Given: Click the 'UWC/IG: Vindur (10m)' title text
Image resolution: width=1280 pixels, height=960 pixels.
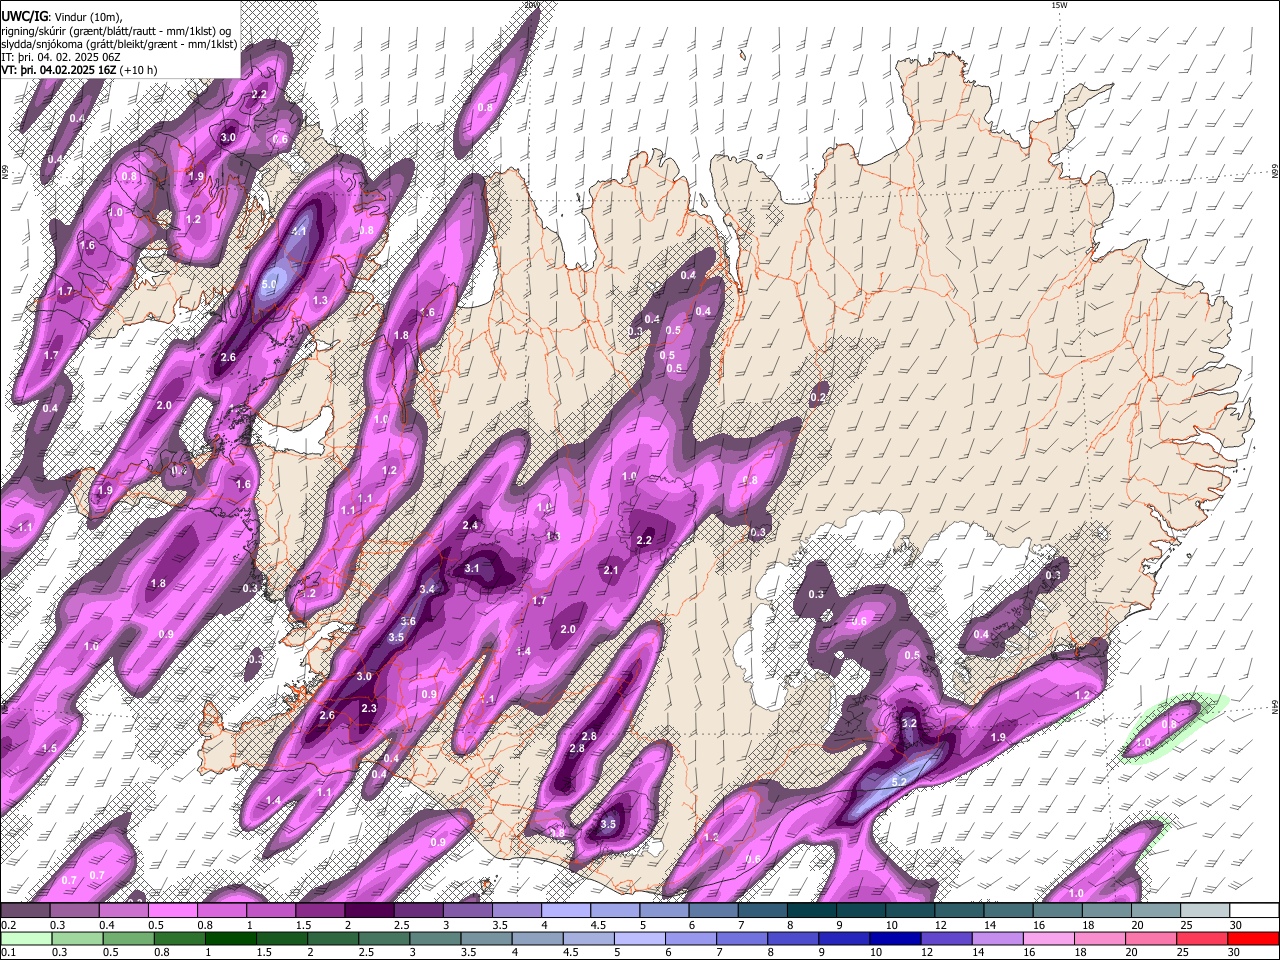Looking at the screenshot, I should [x=61, y=16].
